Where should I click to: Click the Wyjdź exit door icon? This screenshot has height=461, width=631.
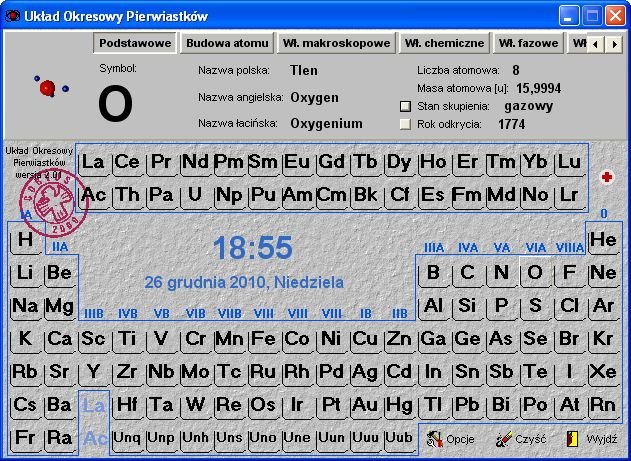click(573, 438)
